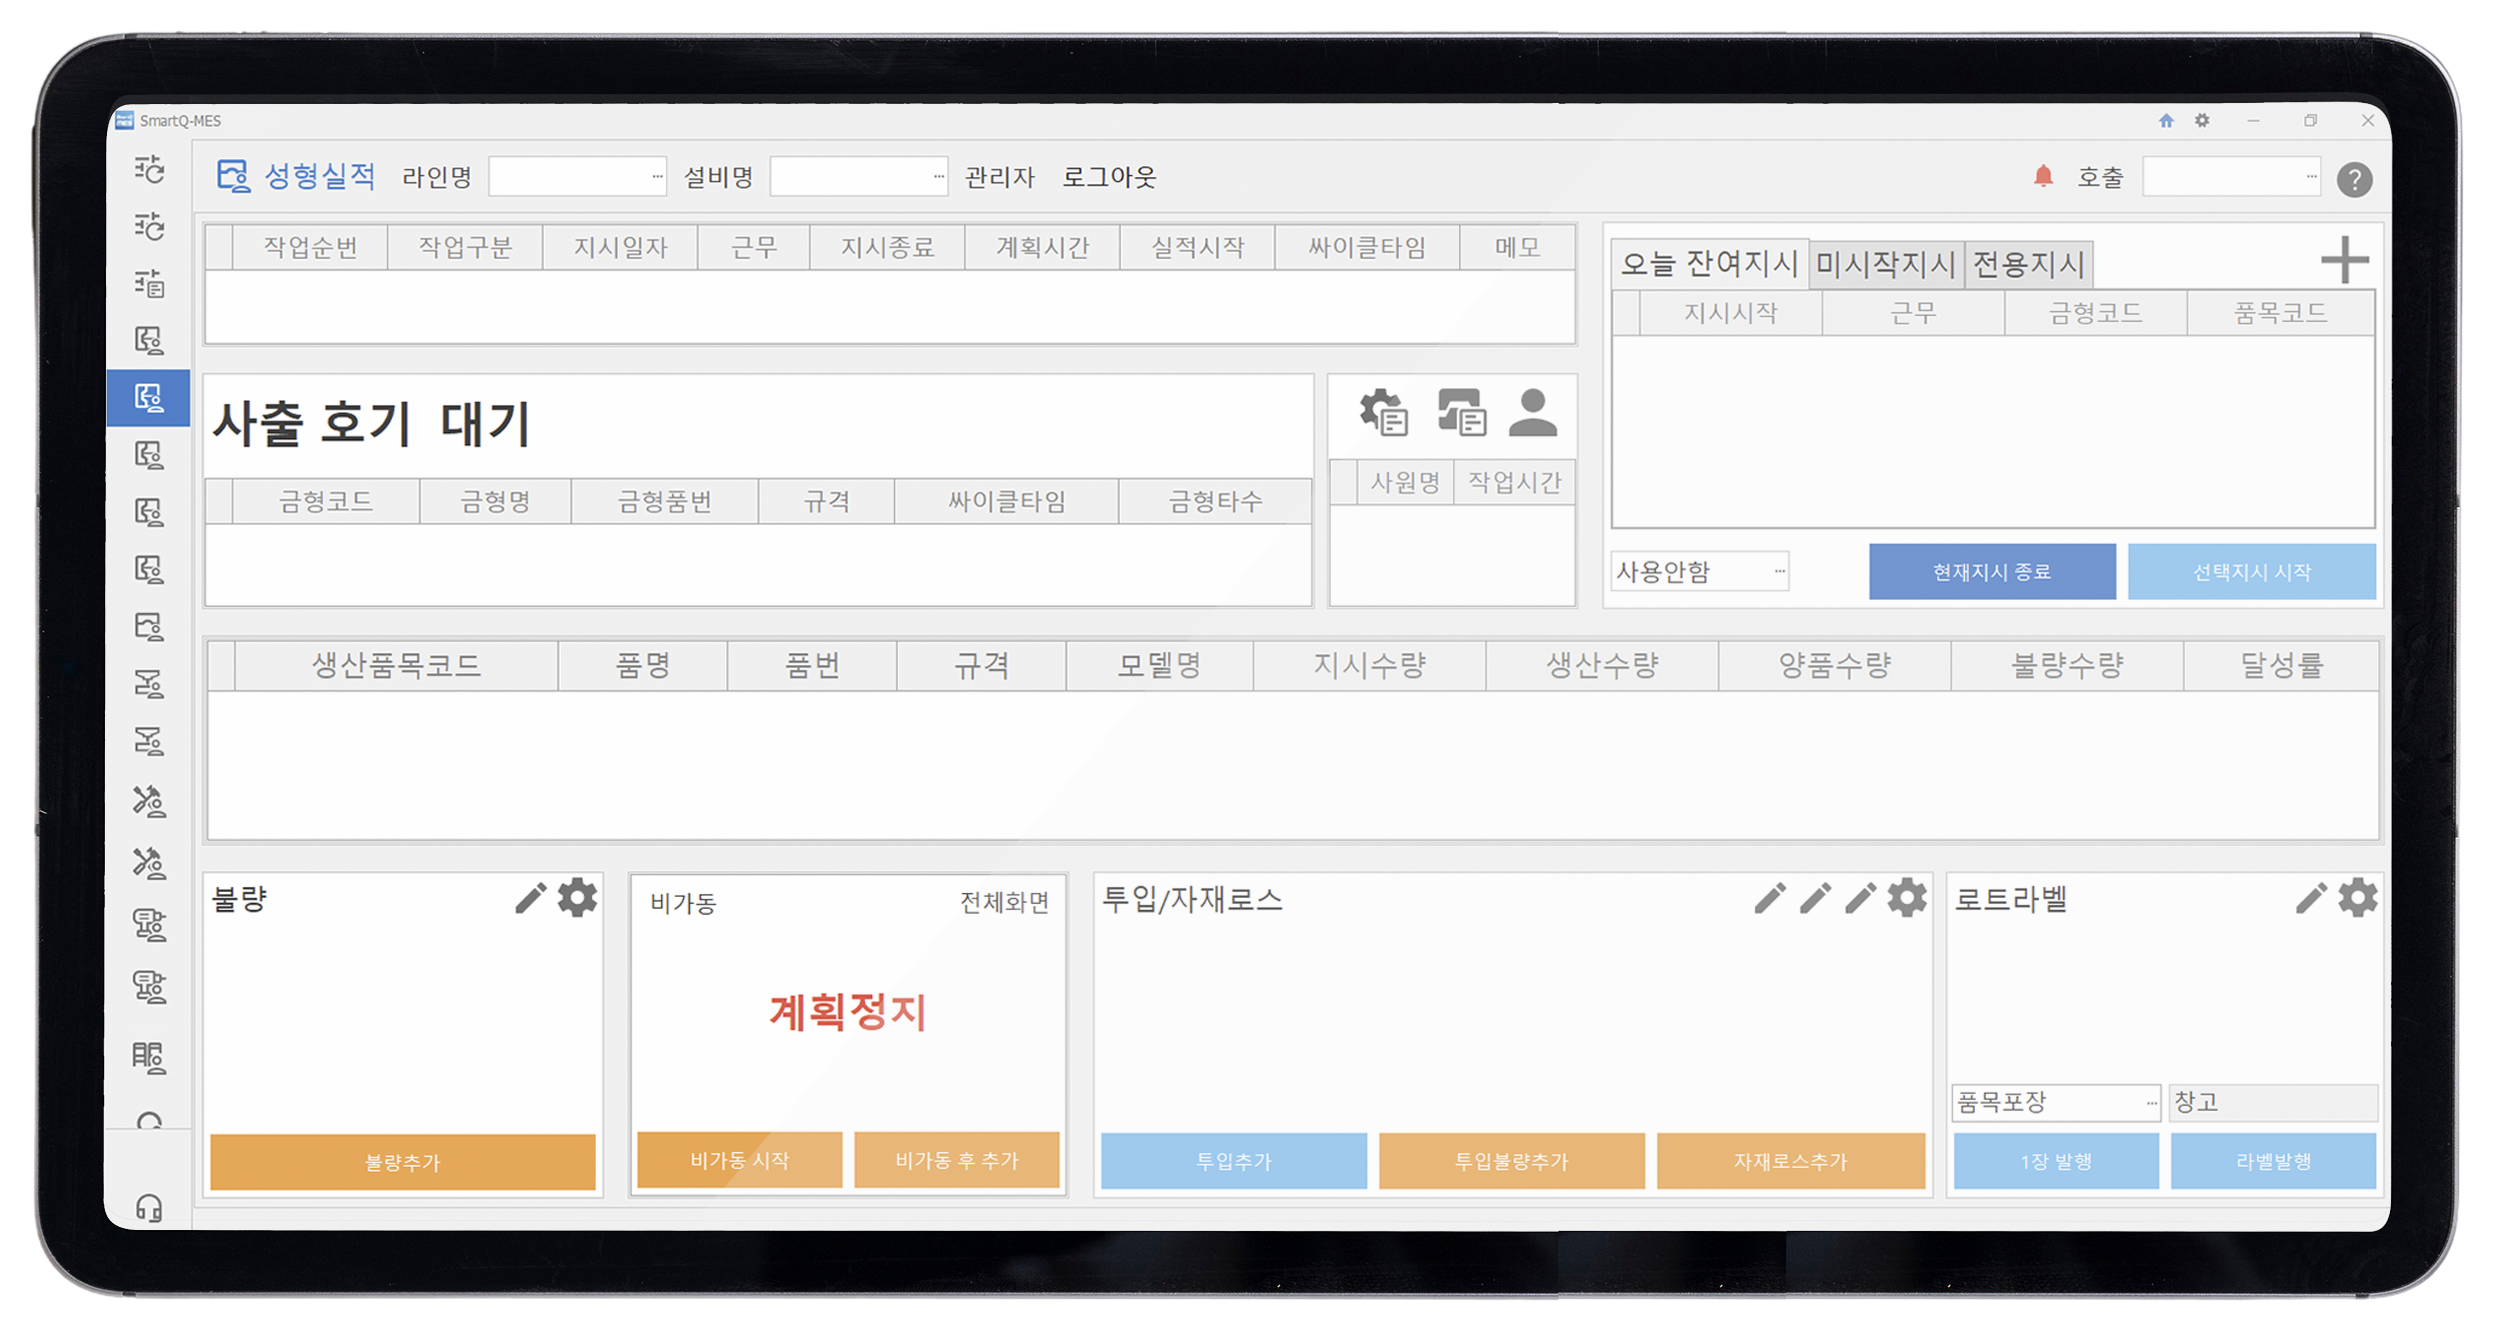Viewport: 2494px width, 1331px height.
Task: Open the help question mark icon
Action: [2354, 179]
